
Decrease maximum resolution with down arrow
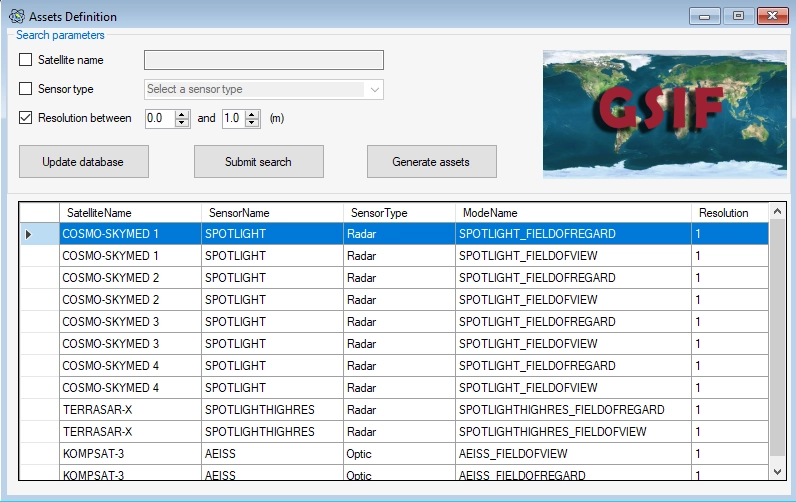pyautogui.click(x=252, y=123)
